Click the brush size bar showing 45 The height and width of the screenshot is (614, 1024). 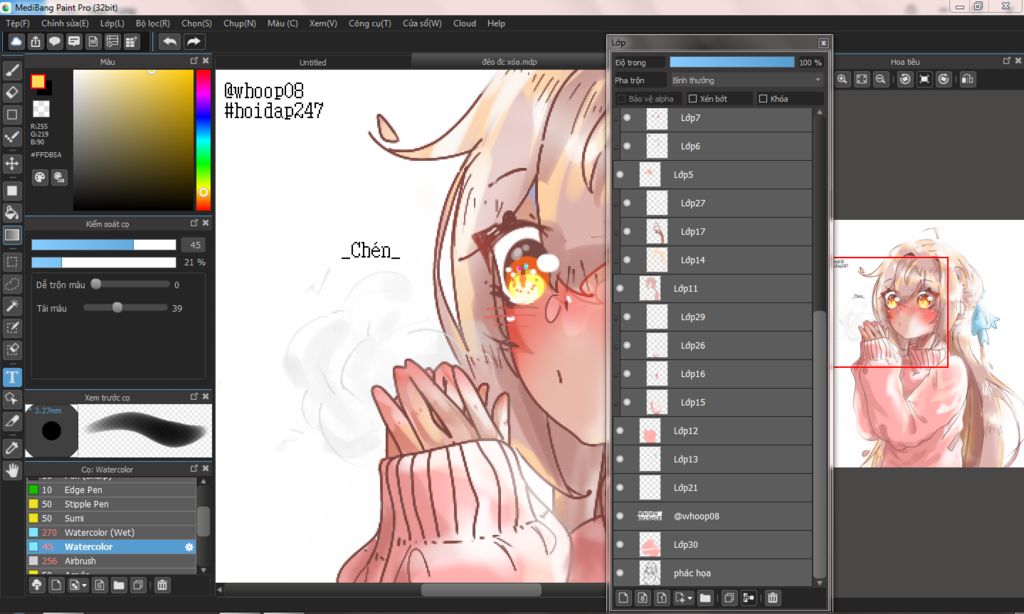point(104,244)
